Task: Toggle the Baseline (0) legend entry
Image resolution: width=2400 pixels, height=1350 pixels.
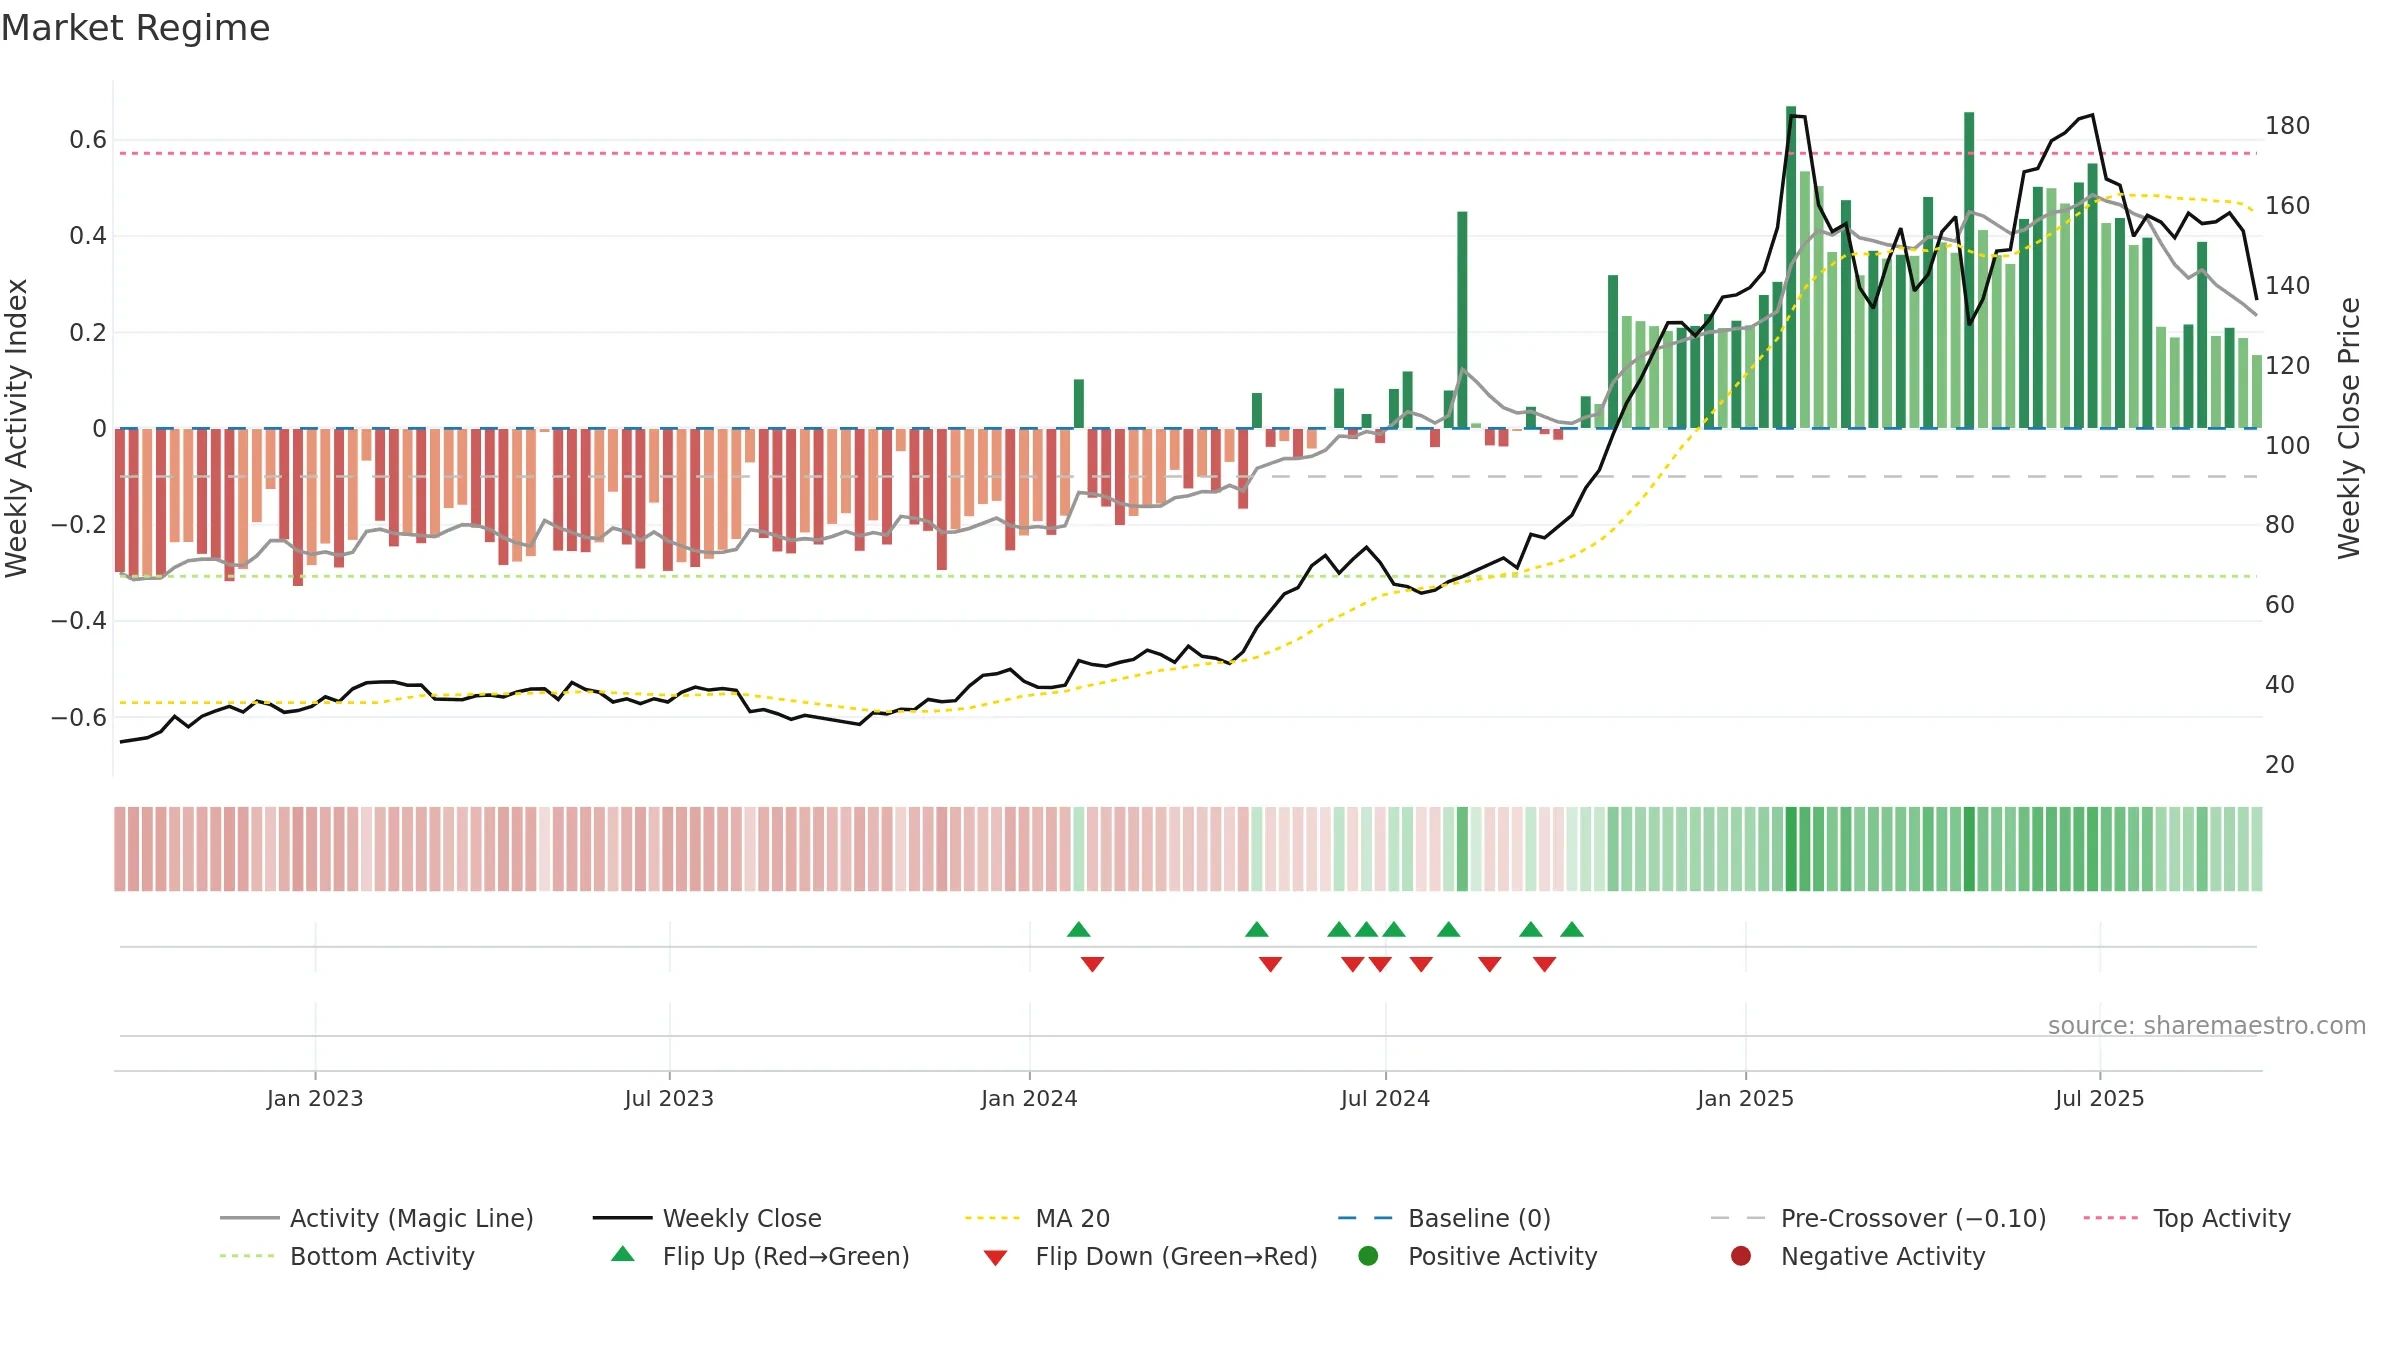Action: tap(1444, 1218)
